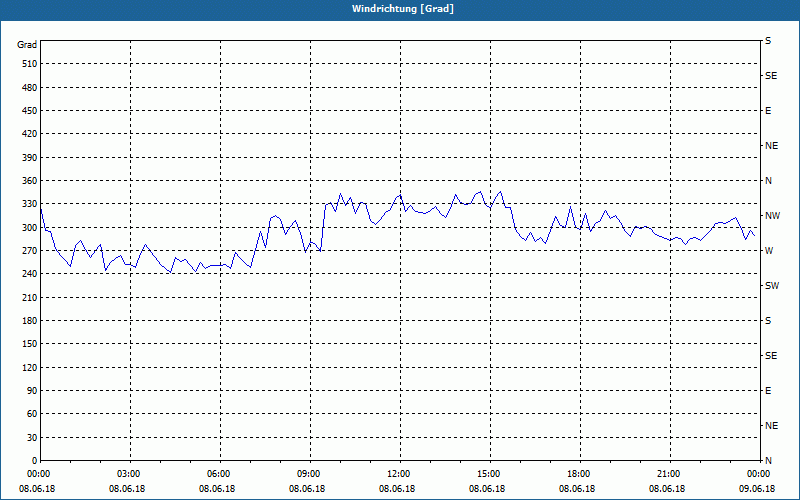Click the 09:00 time label

309,474
